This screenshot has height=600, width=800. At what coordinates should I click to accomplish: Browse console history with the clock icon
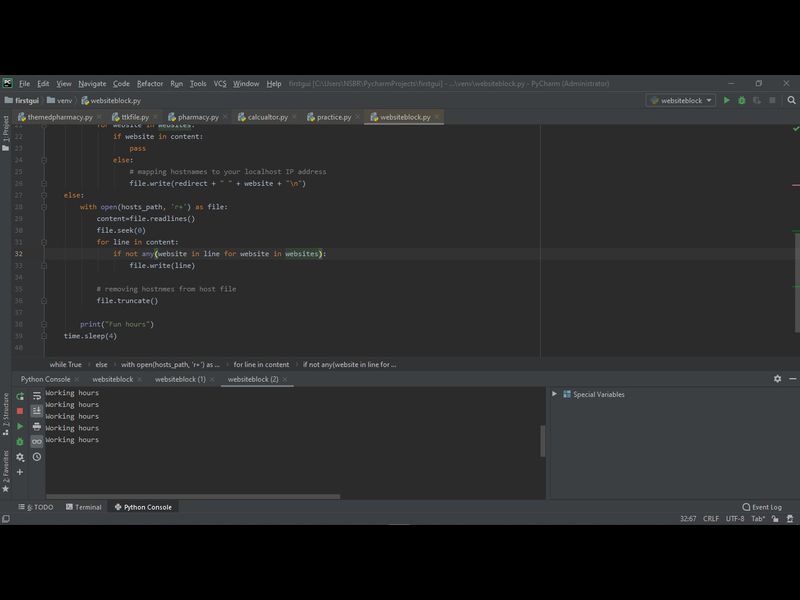(x=37, y=457)
